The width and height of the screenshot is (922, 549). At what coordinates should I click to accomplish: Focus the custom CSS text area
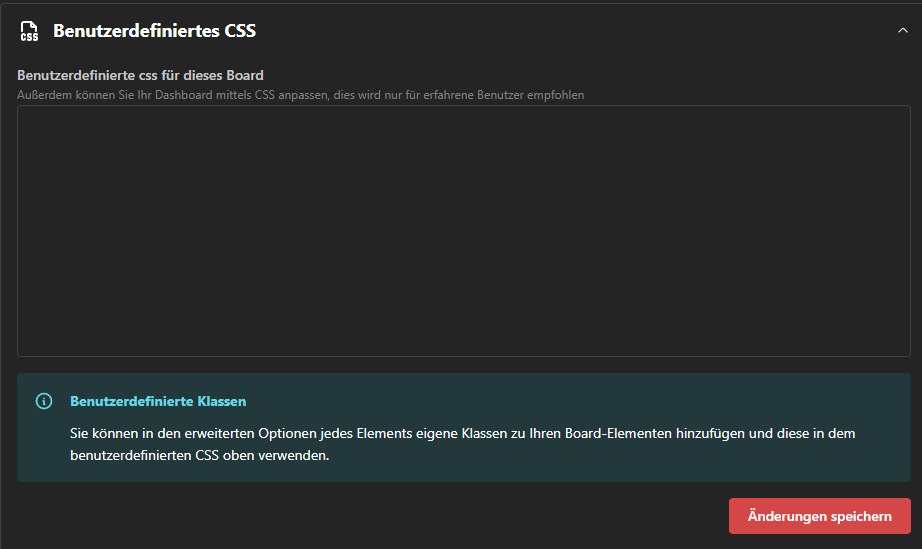[463, 230]
